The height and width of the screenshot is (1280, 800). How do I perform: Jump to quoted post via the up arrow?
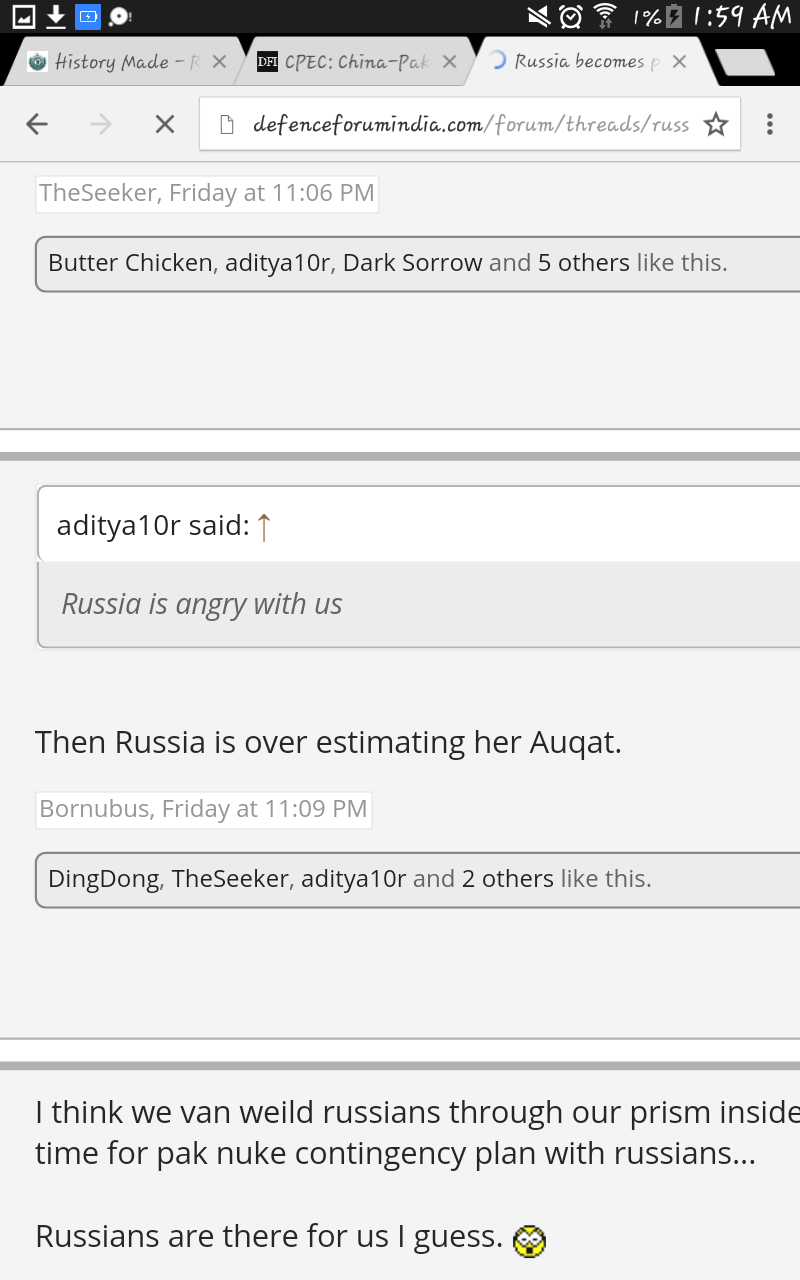pyautogui.click(x=264, y=525)
